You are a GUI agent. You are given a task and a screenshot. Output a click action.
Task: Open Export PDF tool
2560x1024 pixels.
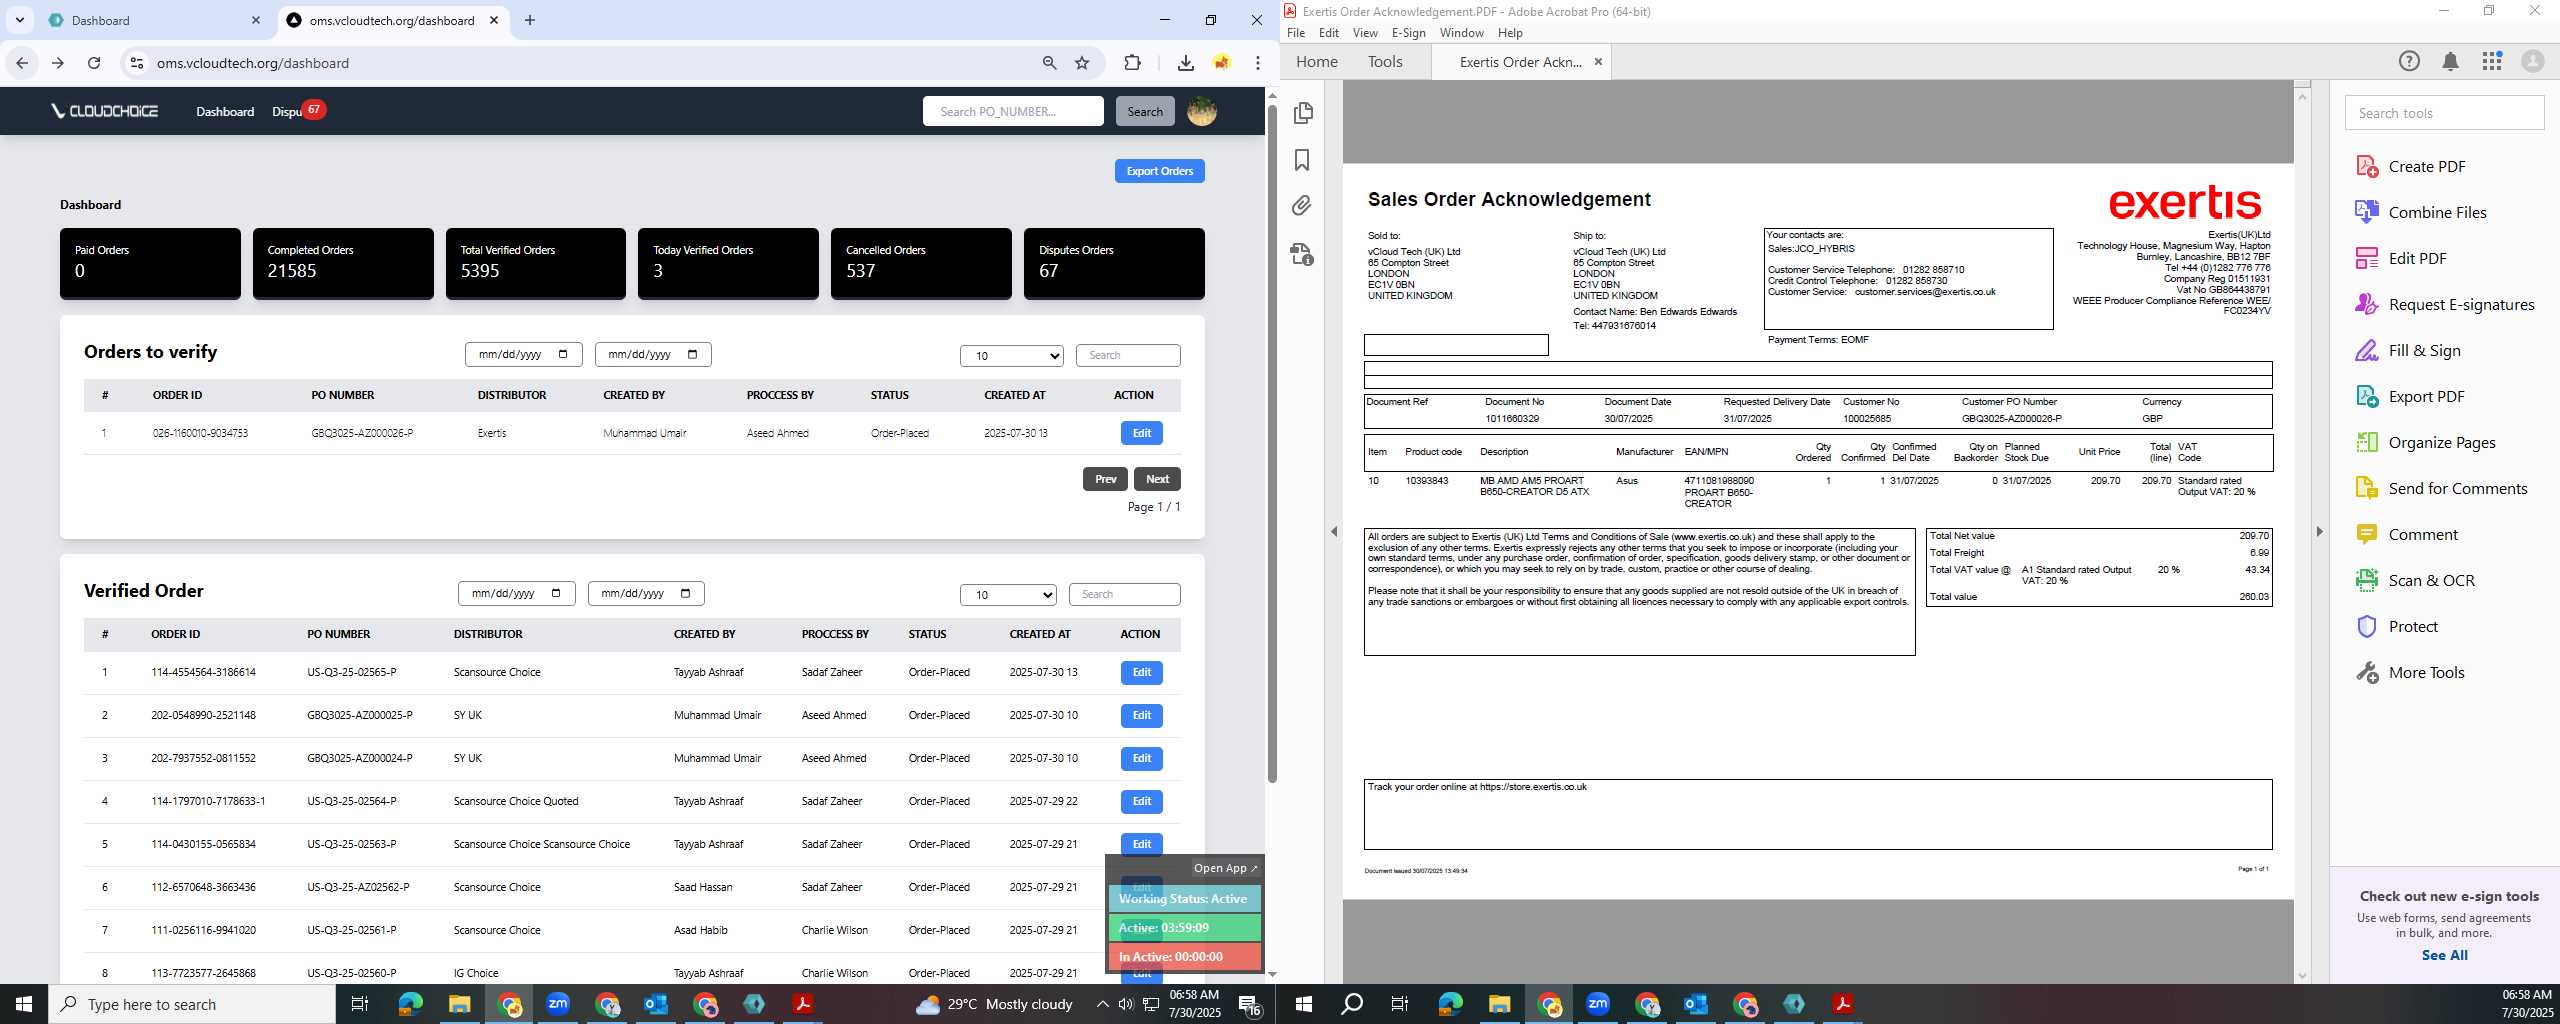point(2410,396)
